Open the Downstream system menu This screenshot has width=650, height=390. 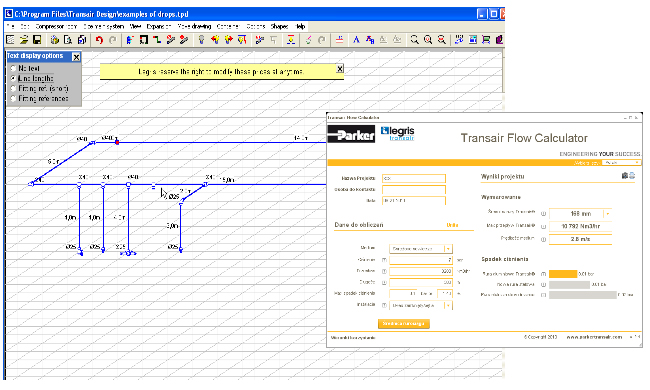point(103,26)
